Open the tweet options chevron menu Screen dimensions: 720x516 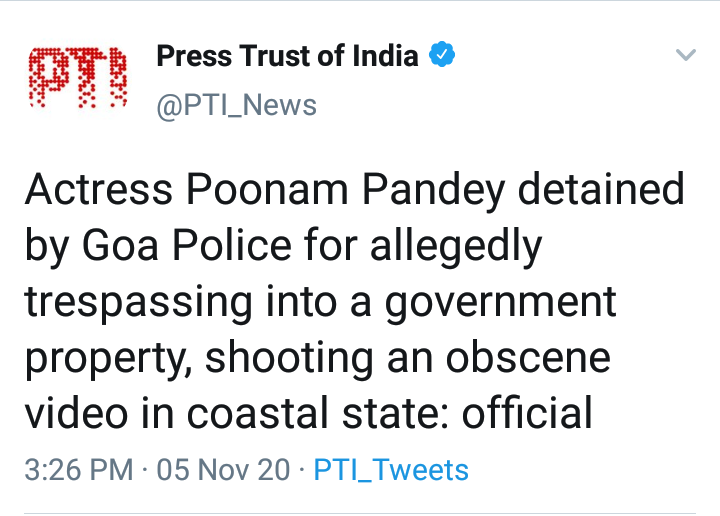point(685,55)
